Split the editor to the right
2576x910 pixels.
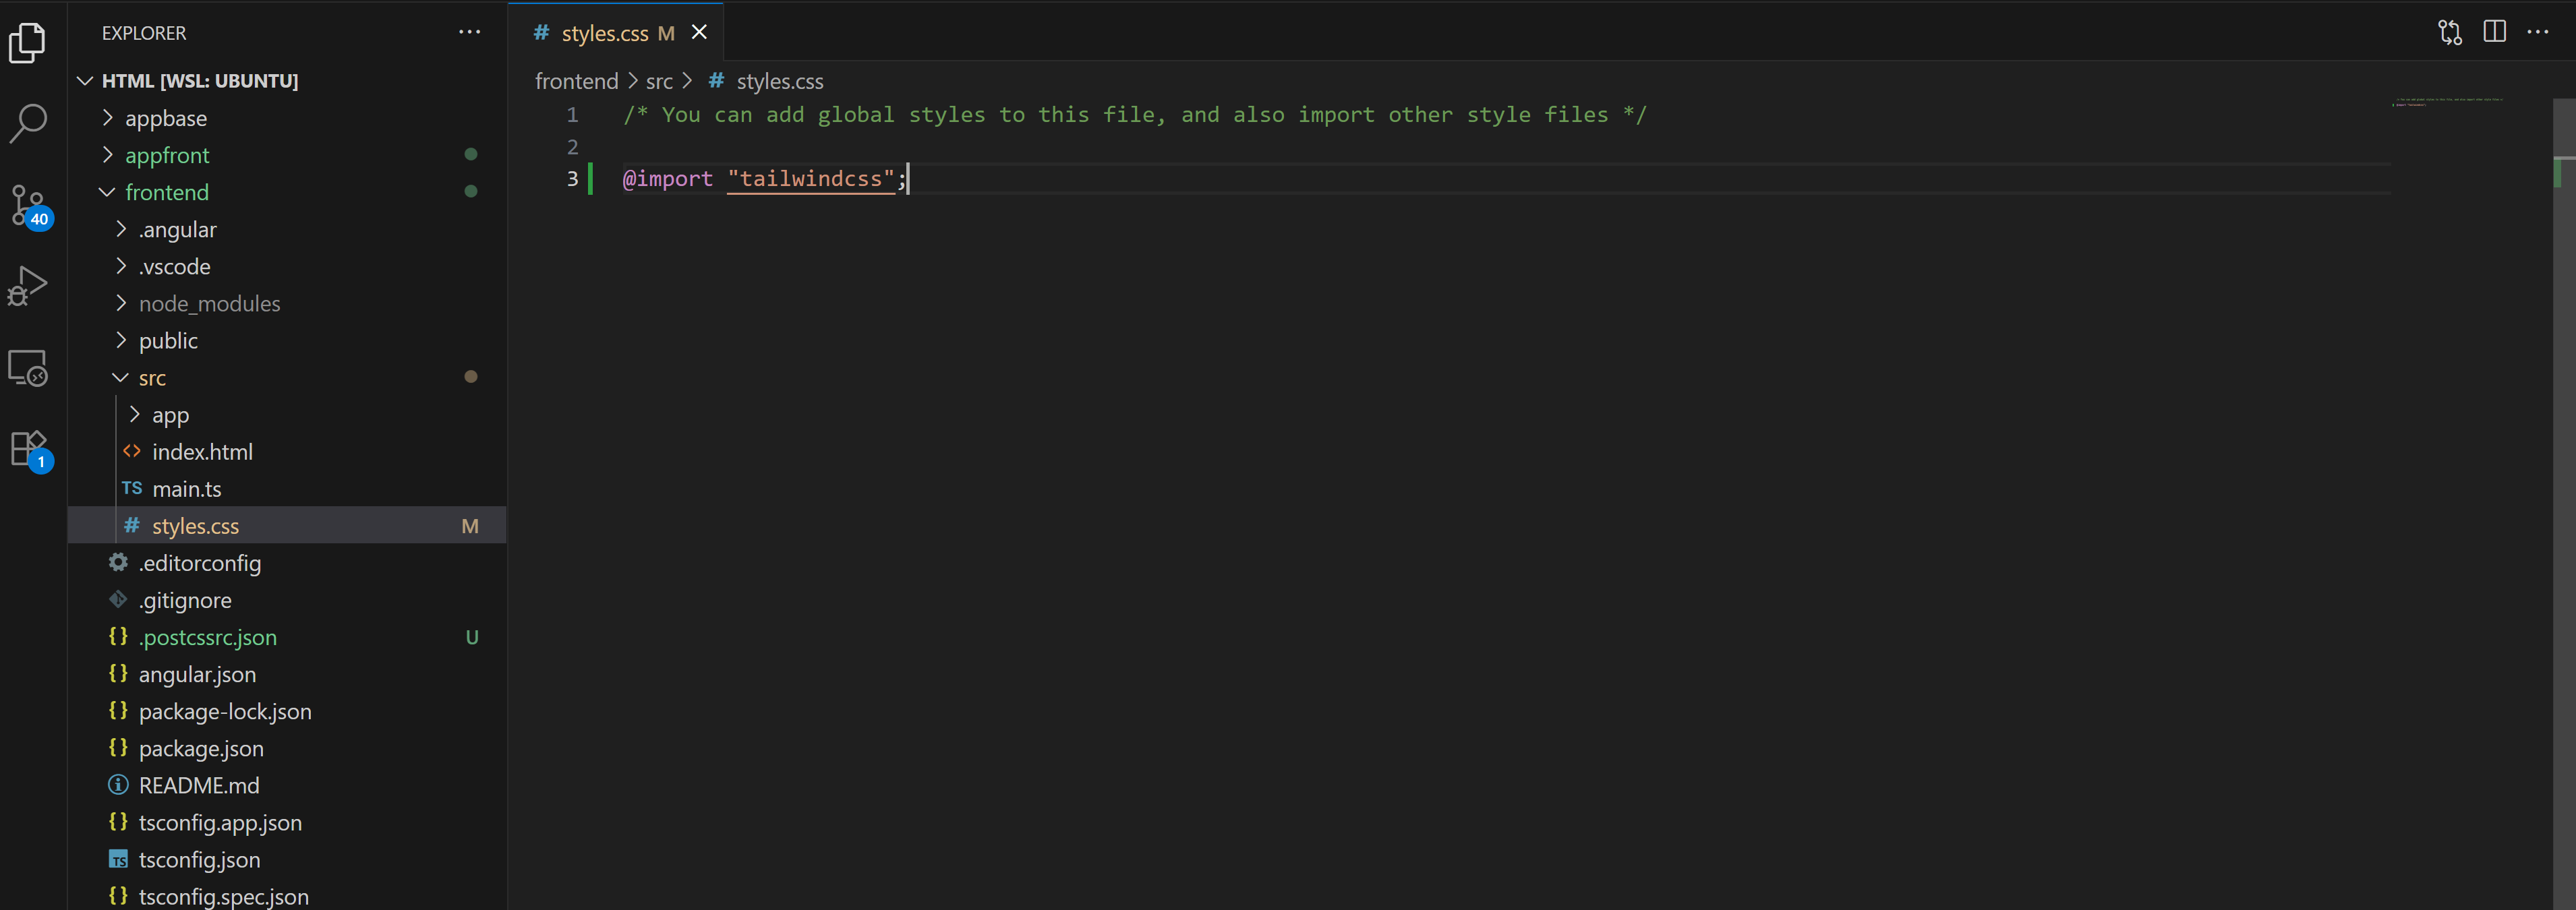[2494, 32]
